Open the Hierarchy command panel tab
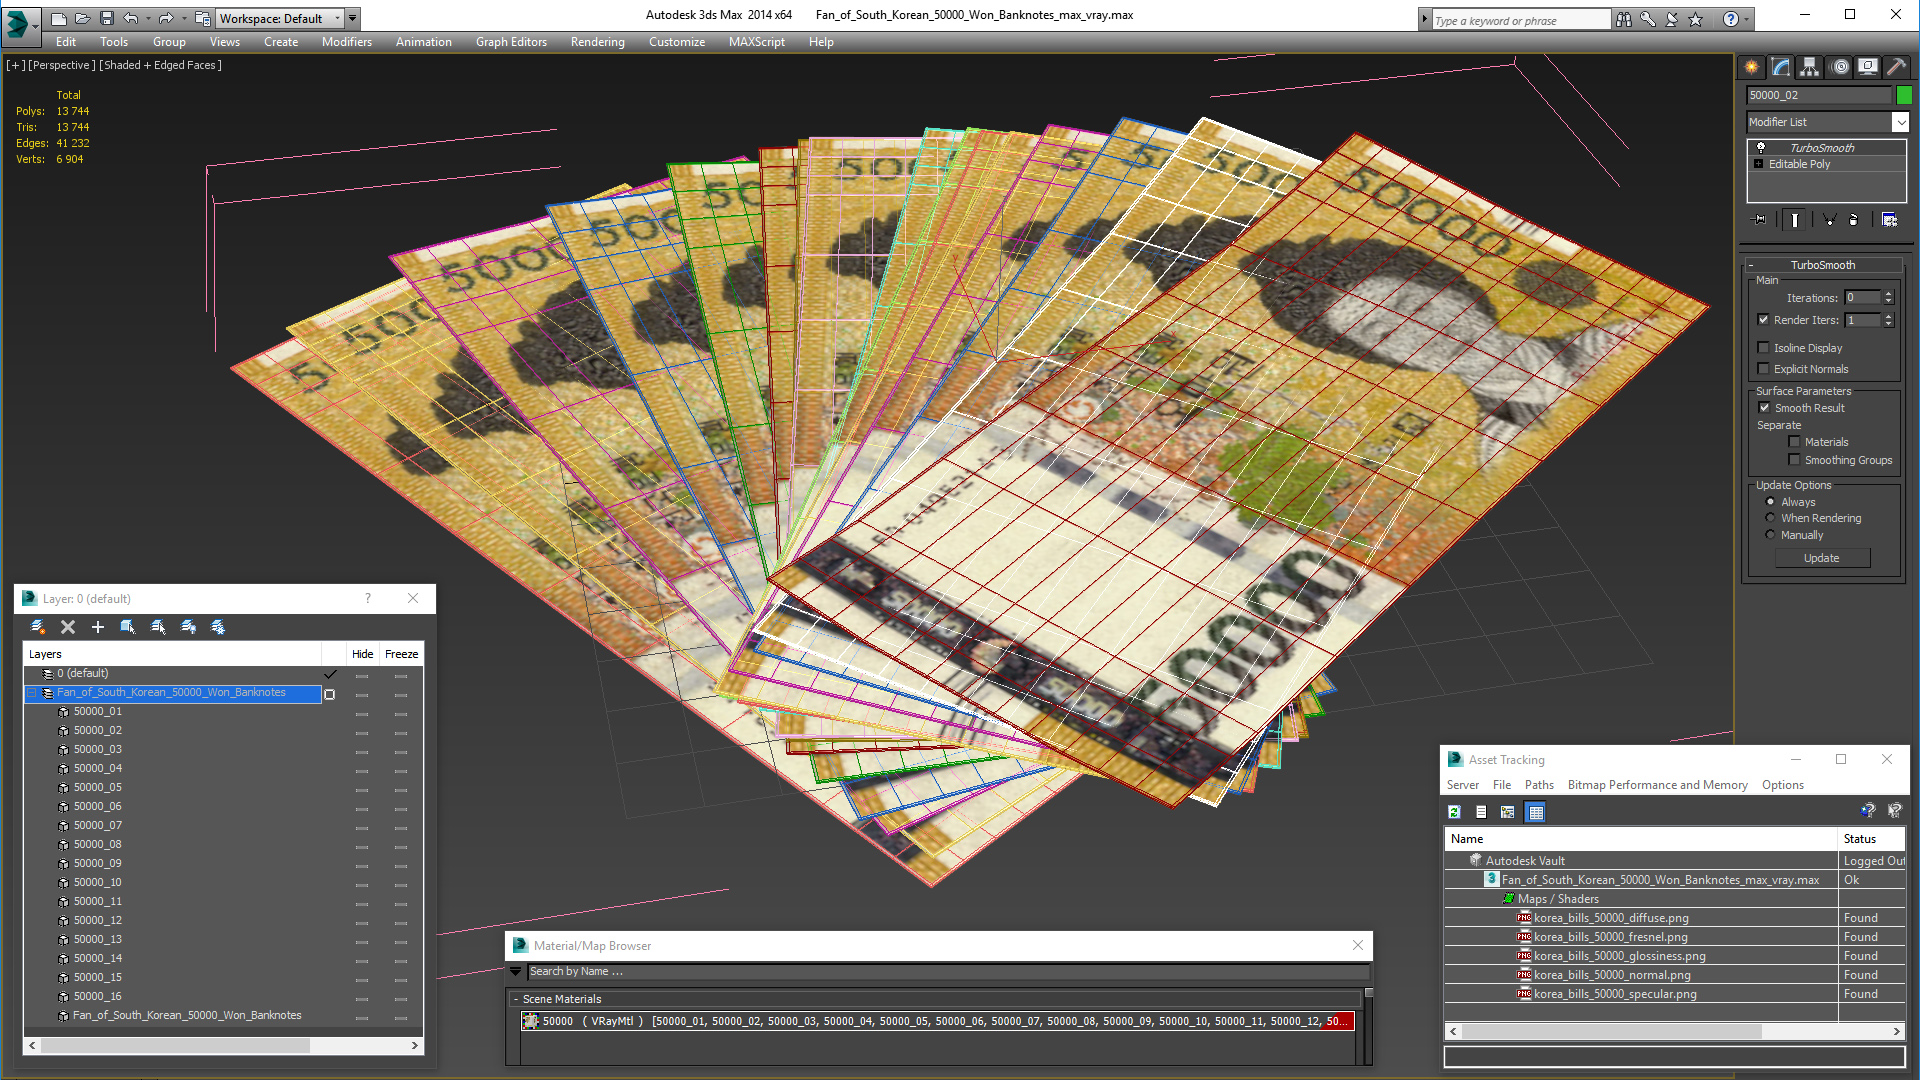 (1810, 67)
